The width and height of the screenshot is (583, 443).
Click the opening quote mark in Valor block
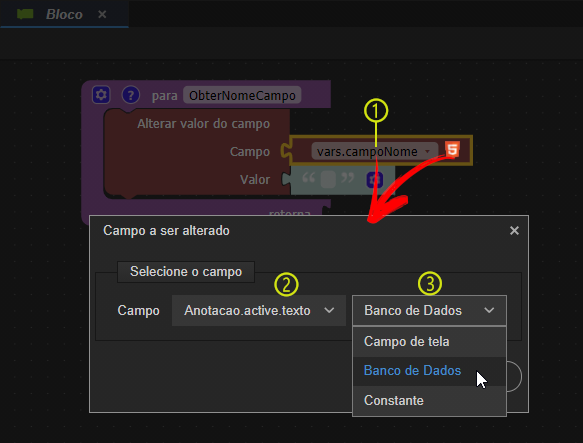point(309,178)
